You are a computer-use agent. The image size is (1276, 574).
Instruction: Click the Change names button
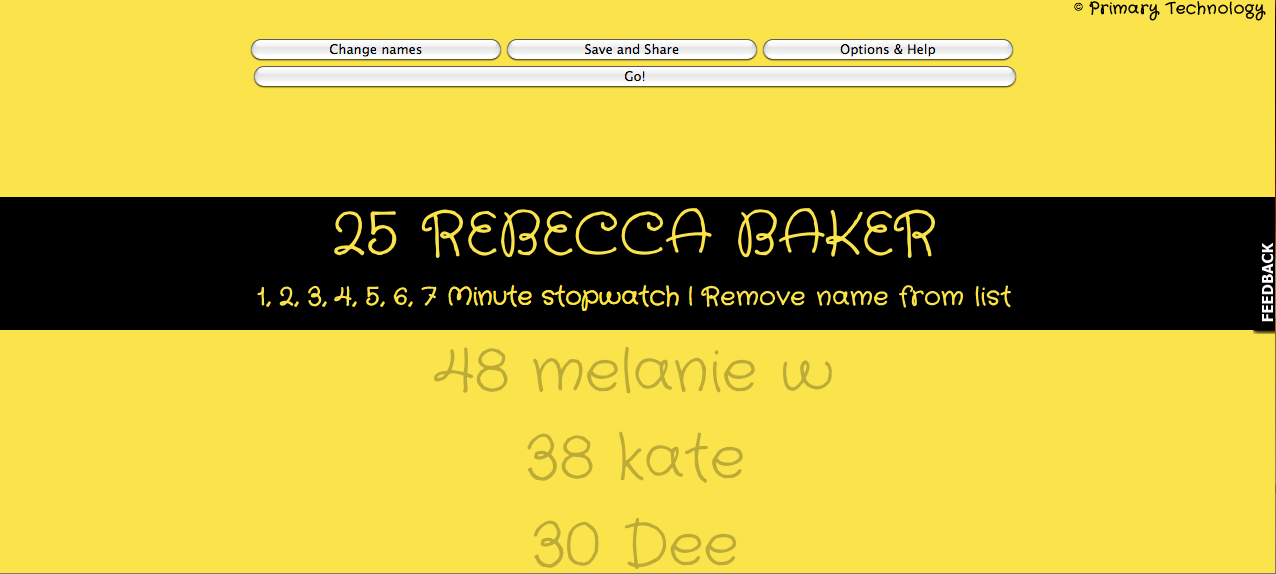pyautogui.click(x=375, y=50)
